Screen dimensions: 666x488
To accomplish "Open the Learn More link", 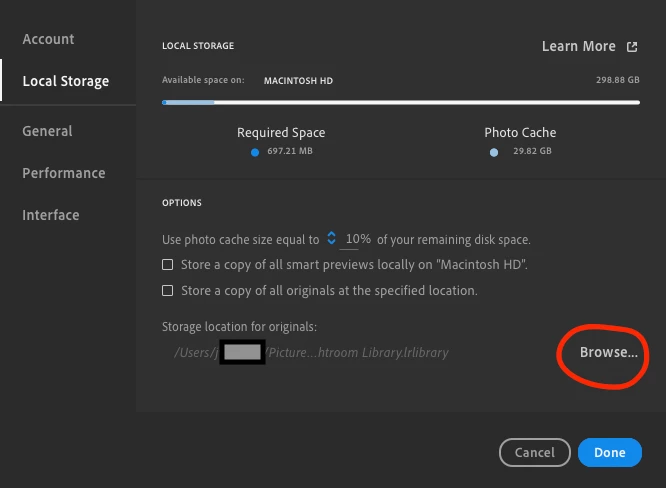I will coord(579,46).
